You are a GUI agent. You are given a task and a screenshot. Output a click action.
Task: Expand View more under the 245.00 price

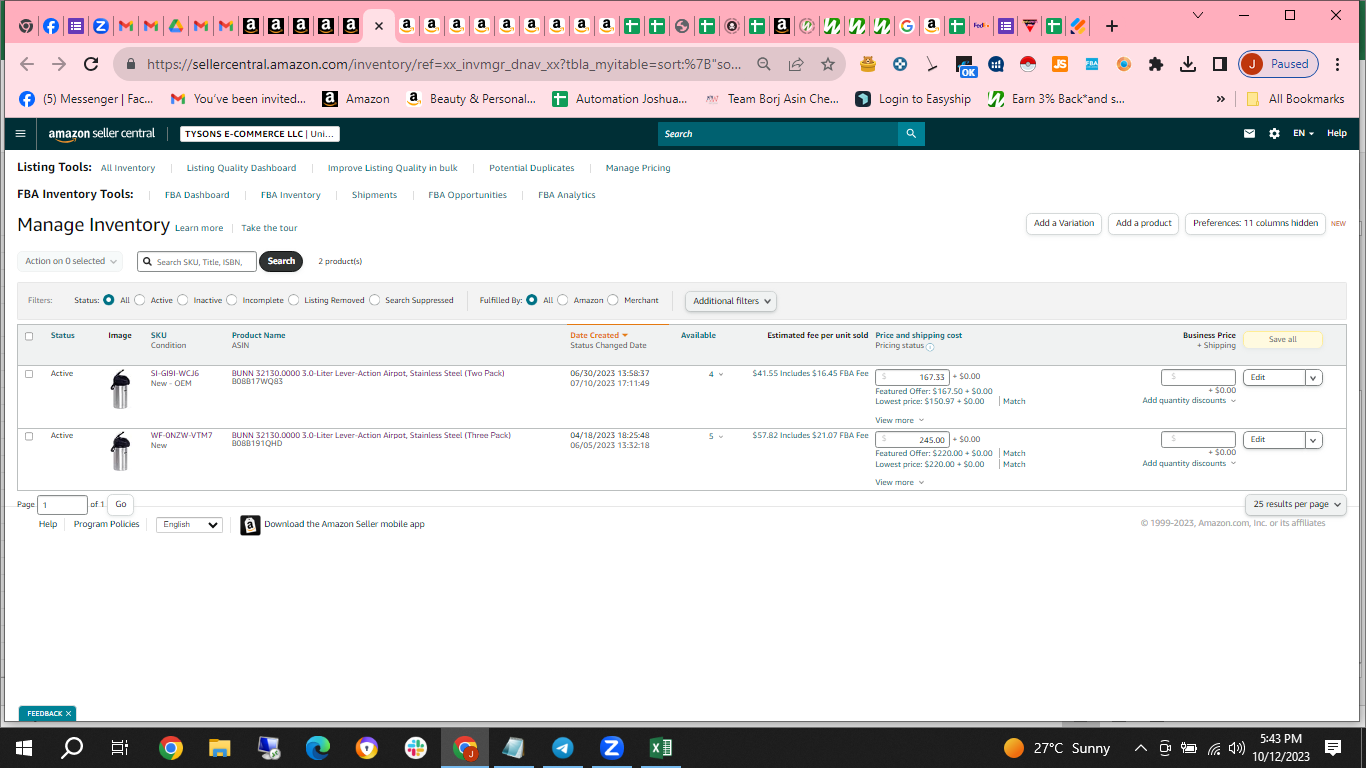(899, 483)
